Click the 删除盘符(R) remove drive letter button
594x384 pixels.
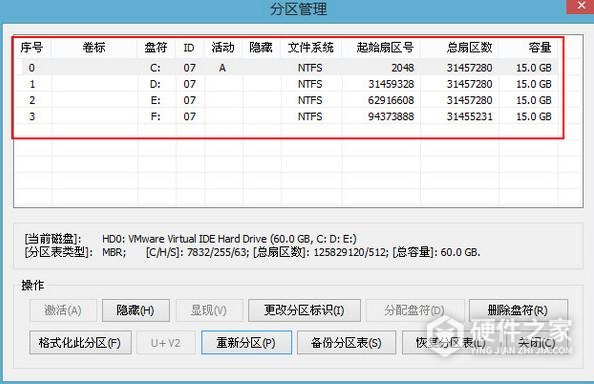[x=518, y=311]
